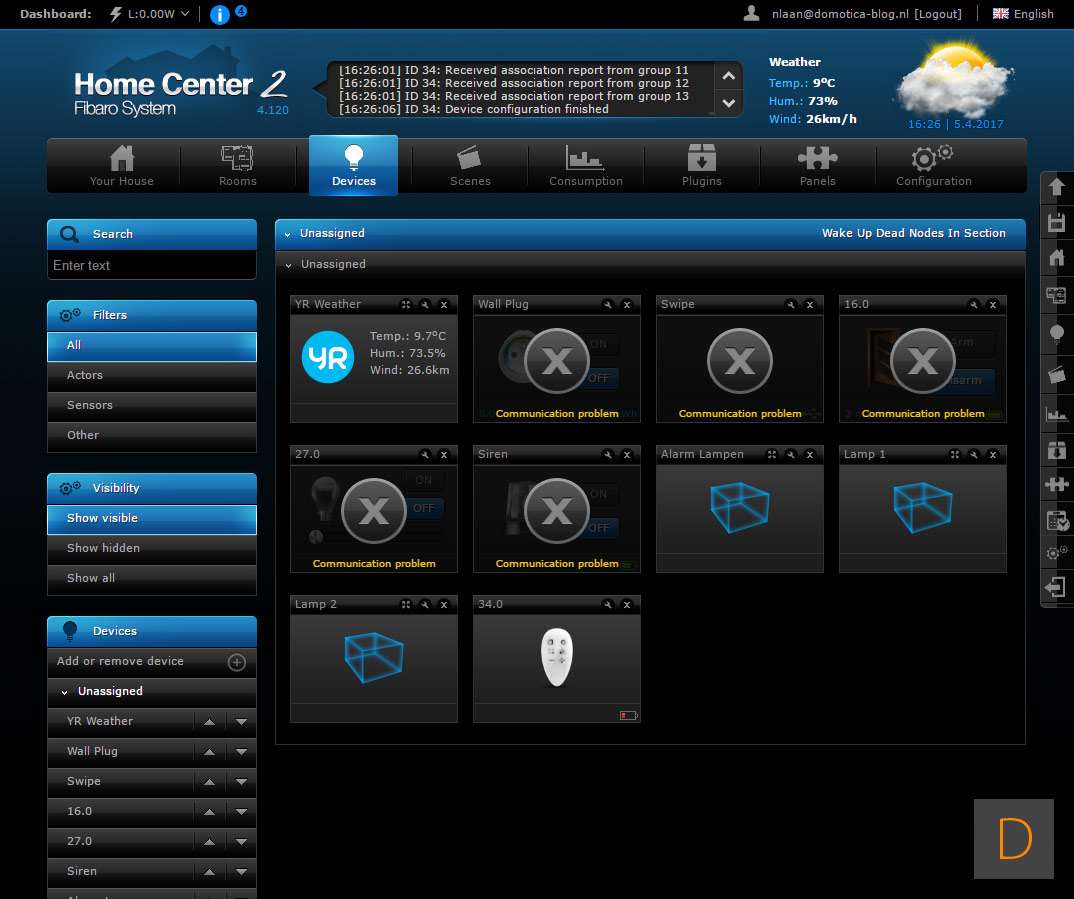Screen dimensions: 1074x899
Task: Click the side toolbar puzzle piece icon
Action: pyautogui.click(x=1056, y=484)
